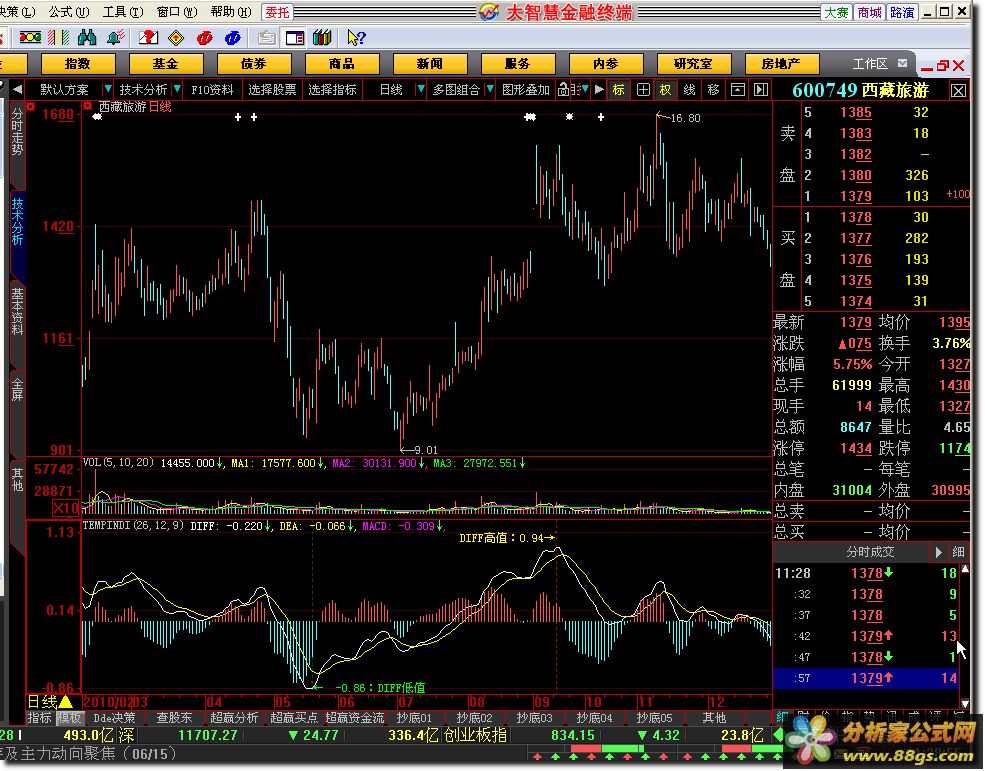Viewport: 985px width, 771px height.
Task: Click the 路演 link button
Action: click(x=902, y=12)
